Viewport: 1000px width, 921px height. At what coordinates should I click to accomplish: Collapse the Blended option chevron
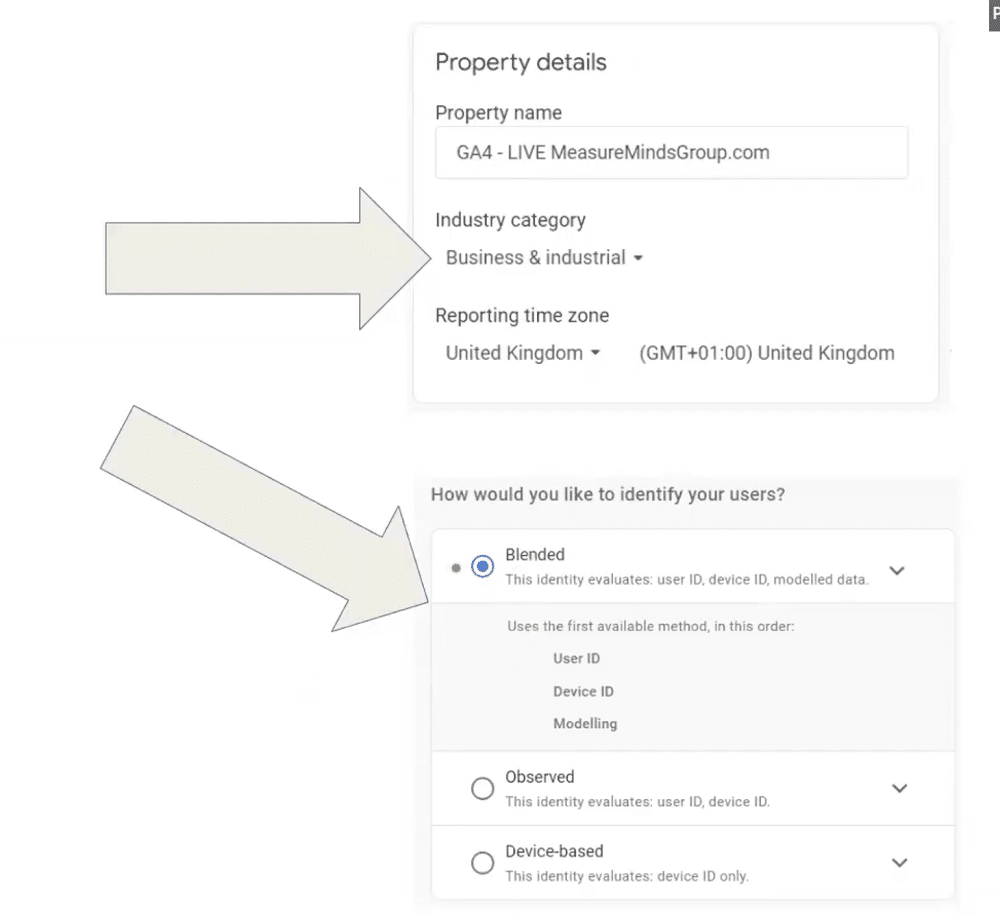tap(898, 570)
